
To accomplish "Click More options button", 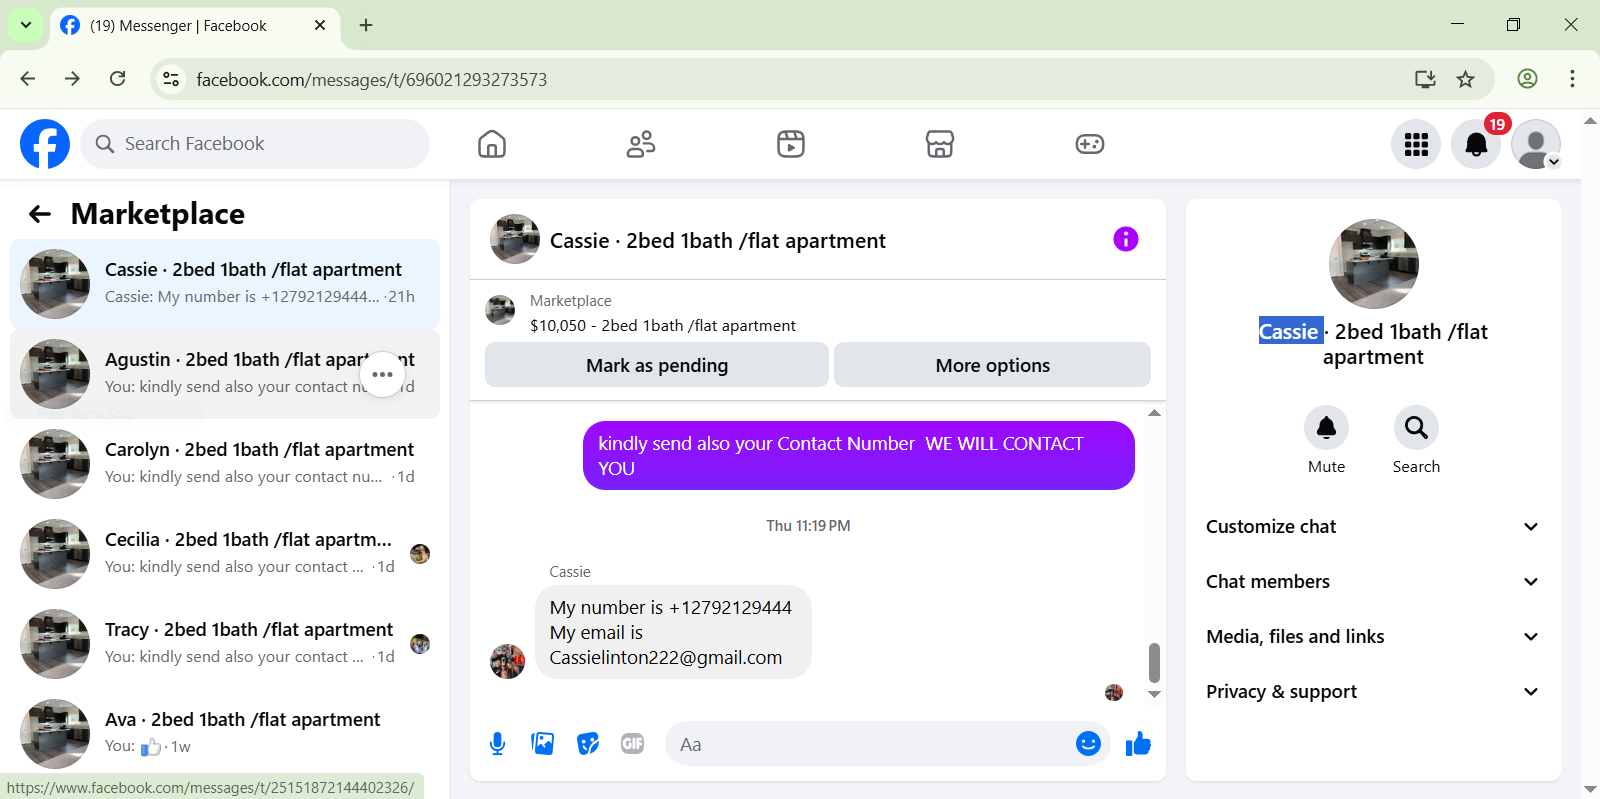I will tap(992, 365).
